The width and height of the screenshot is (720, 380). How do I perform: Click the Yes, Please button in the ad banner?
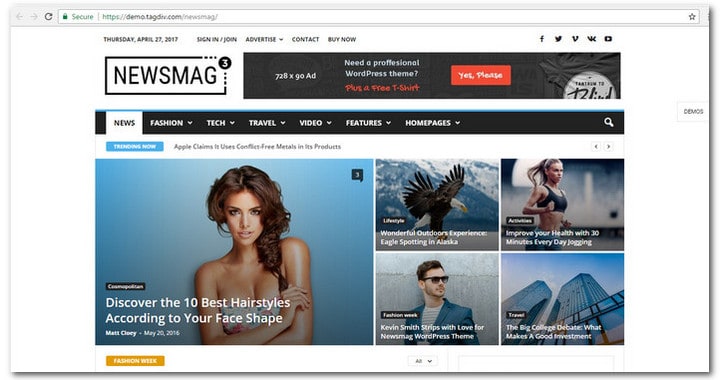[481, 75]
